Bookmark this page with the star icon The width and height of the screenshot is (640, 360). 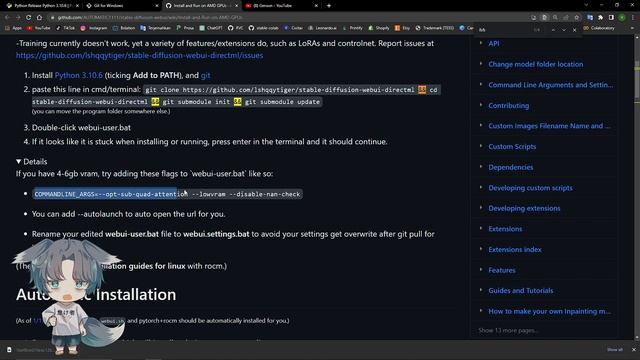coord(577,17)
